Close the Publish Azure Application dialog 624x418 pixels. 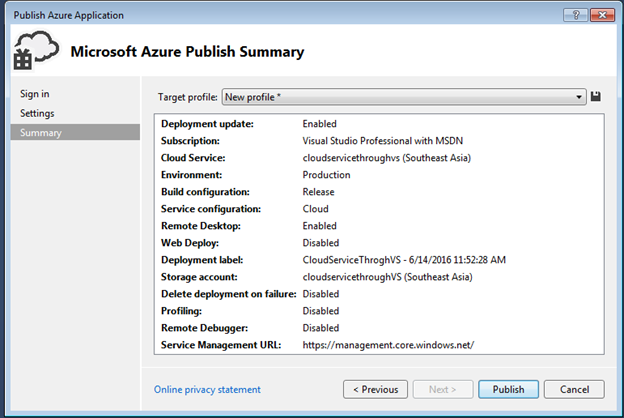pos(602,14)
